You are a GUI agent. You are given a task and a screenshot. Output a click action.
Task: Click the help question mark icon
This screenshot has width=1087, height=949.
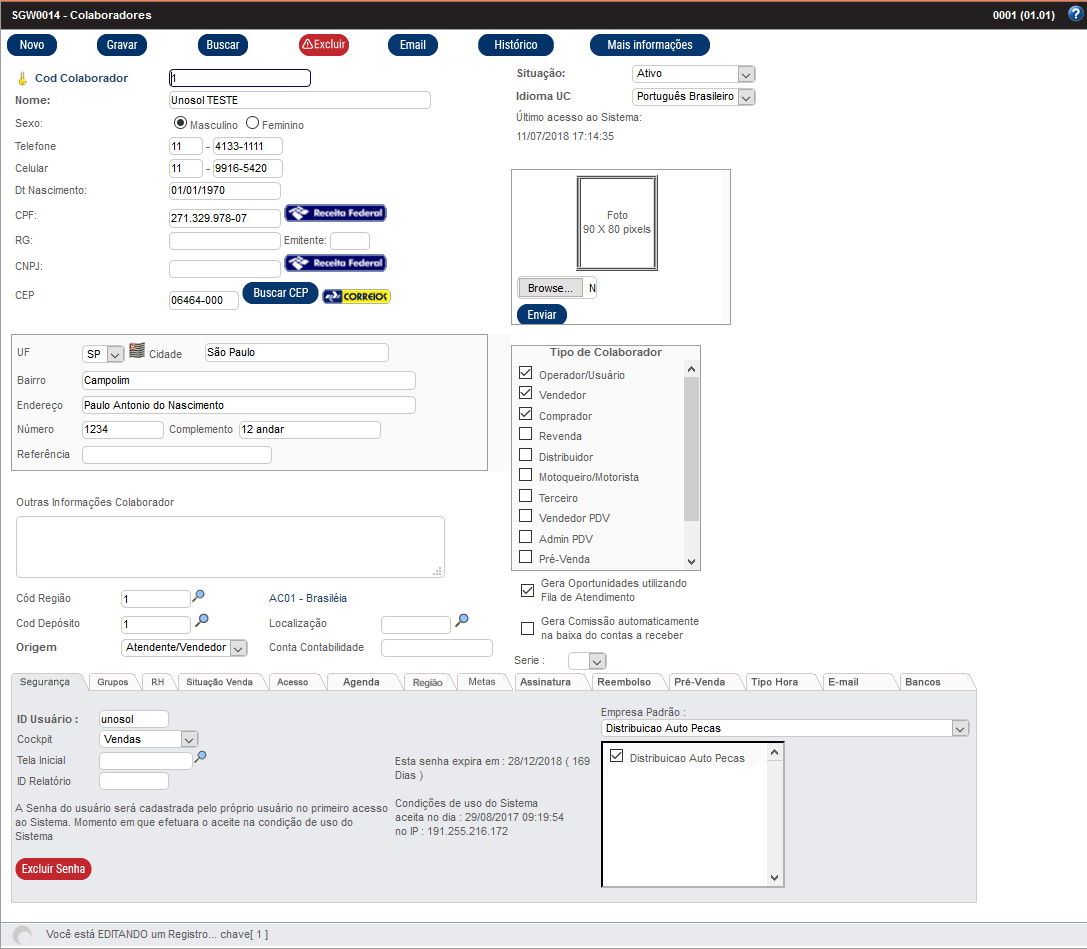point(1075,14)
